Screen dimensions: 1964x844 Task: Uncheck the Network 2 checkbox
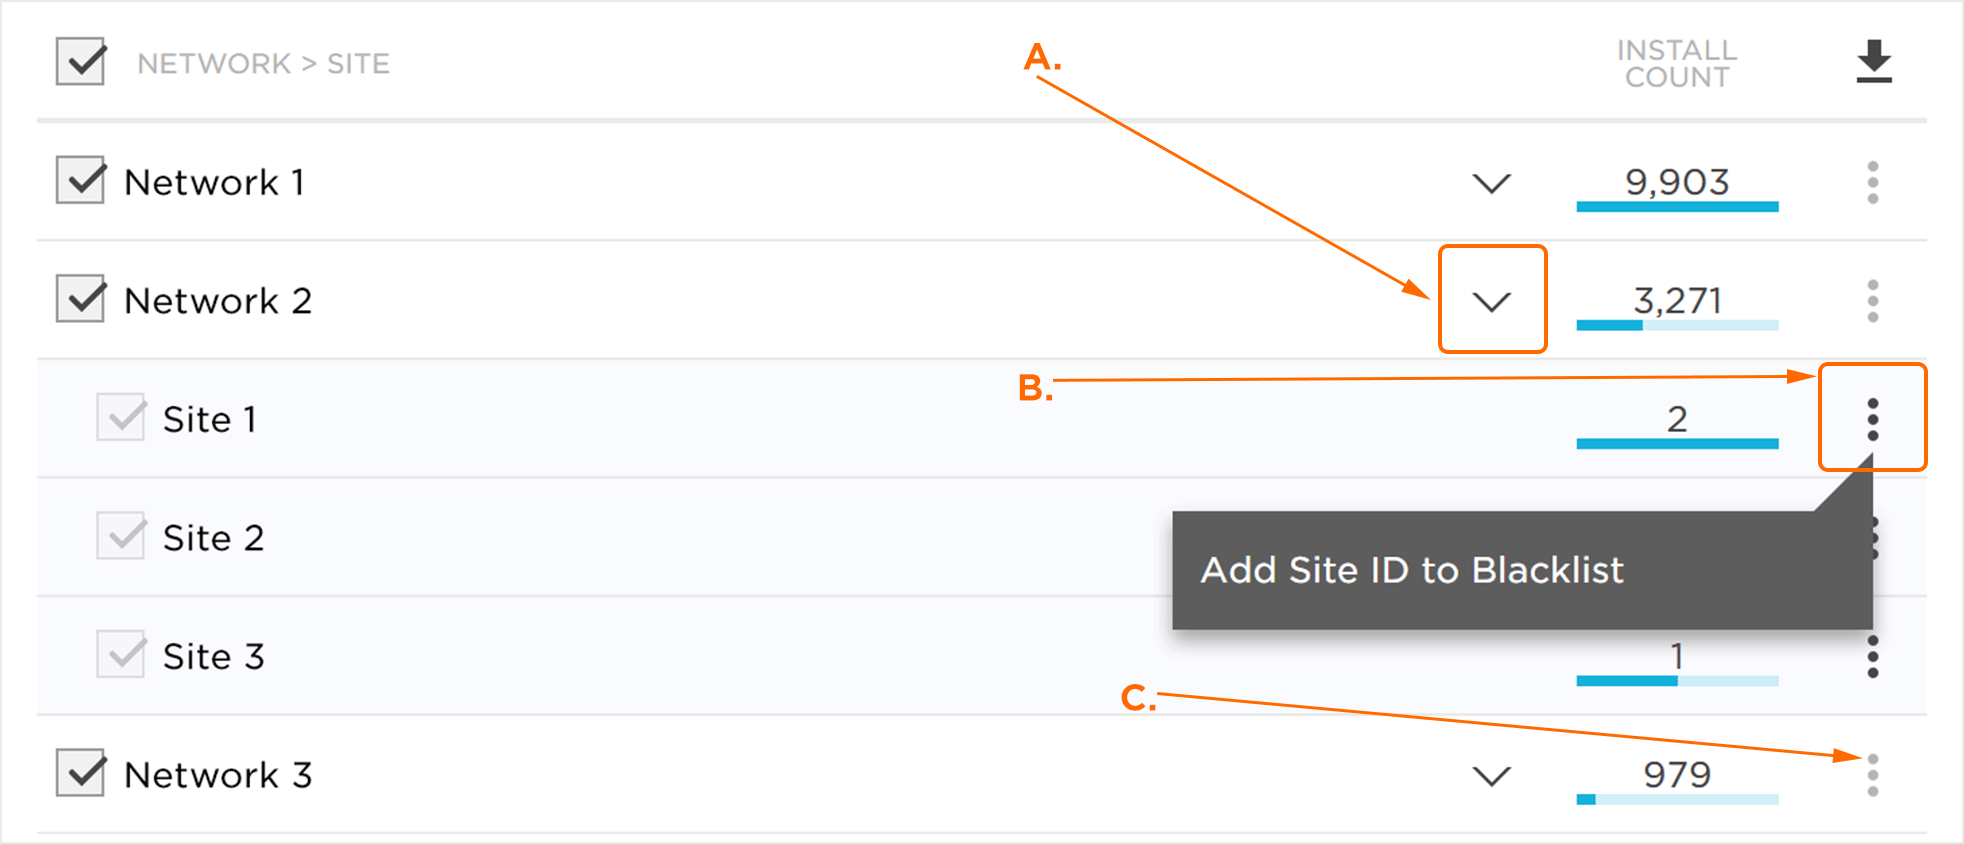(x=81, y=300)
